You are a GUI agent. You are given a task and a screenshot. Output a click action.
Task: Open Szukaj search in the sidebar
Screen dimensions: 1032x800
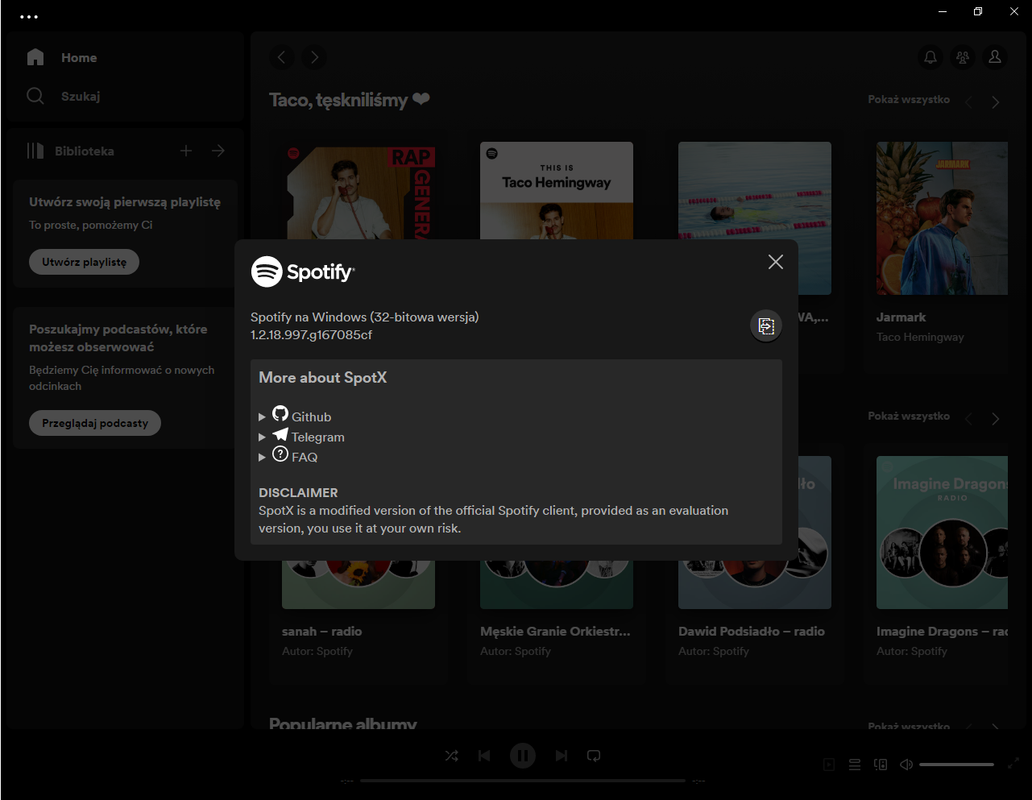tap(80, 97)
